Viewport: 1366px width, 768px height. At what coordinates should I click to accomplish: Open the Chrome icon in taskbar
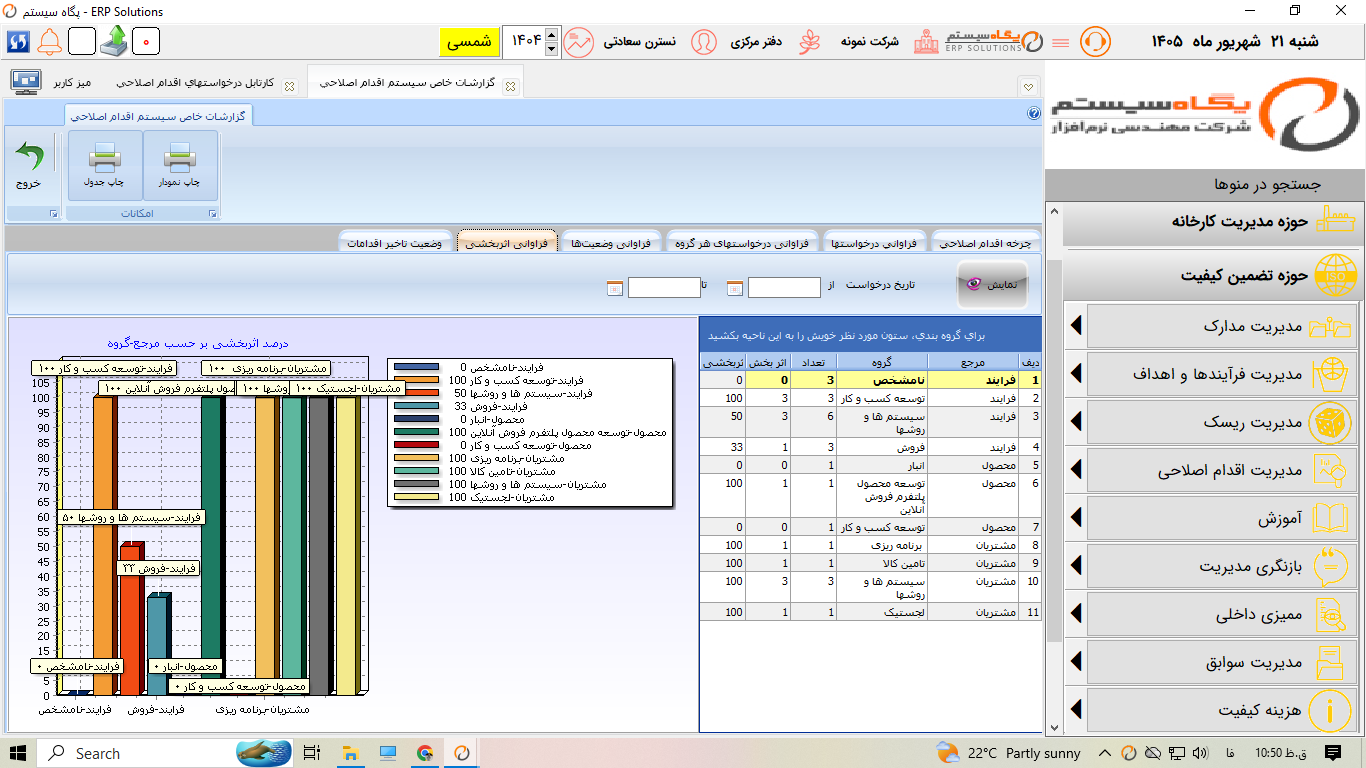click(x=425, y=753)
